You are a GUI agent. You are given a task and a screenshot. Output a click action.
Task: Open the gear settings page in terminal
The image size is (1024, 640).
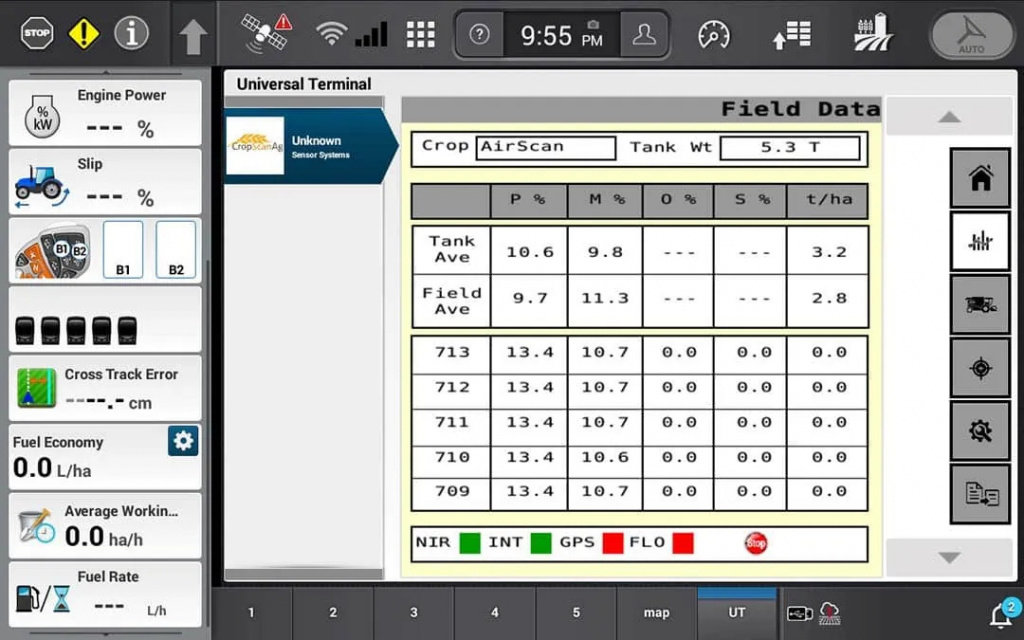click(980, 431)
